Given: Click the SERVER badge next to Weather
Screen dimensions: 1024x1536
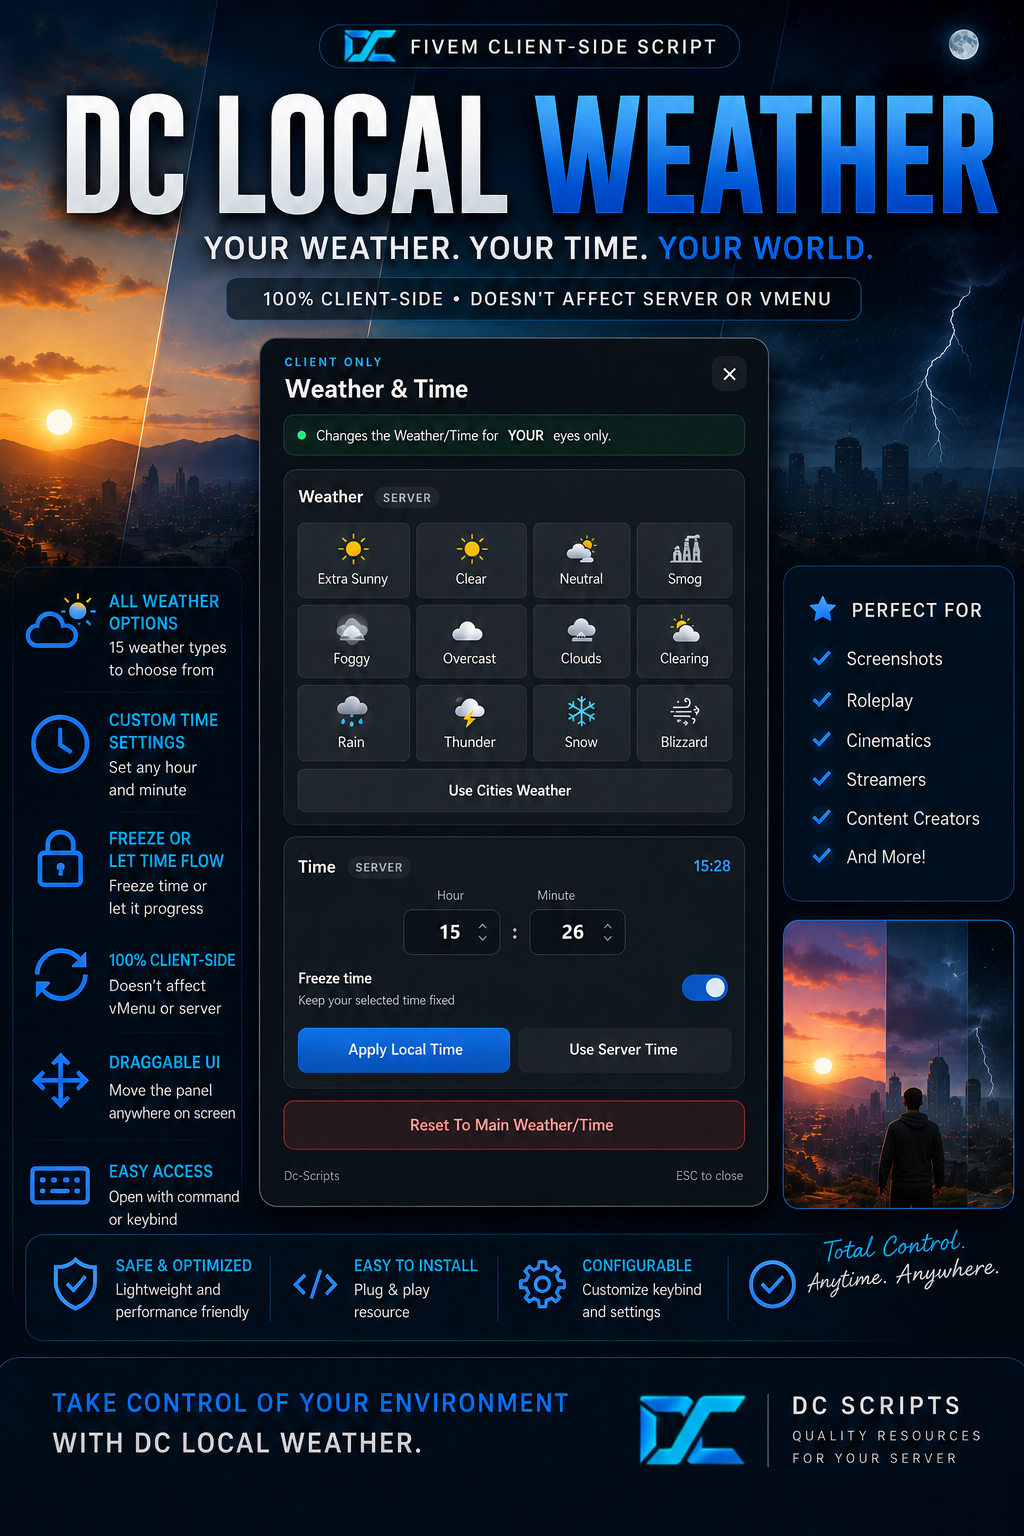Looking at the screenshot, I should click(407, 498).
